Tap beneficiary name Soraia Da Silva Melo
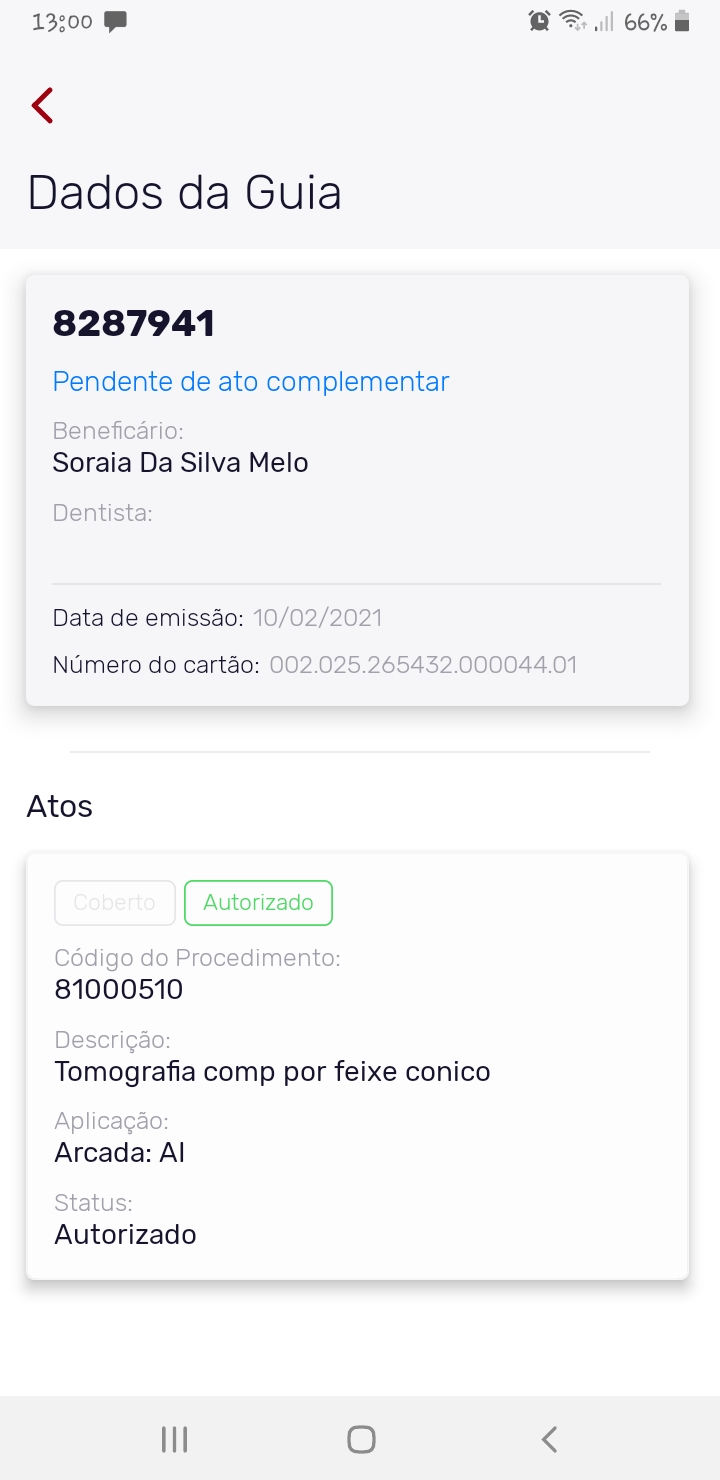This screenshot has width=720, height=1480. 180,463
